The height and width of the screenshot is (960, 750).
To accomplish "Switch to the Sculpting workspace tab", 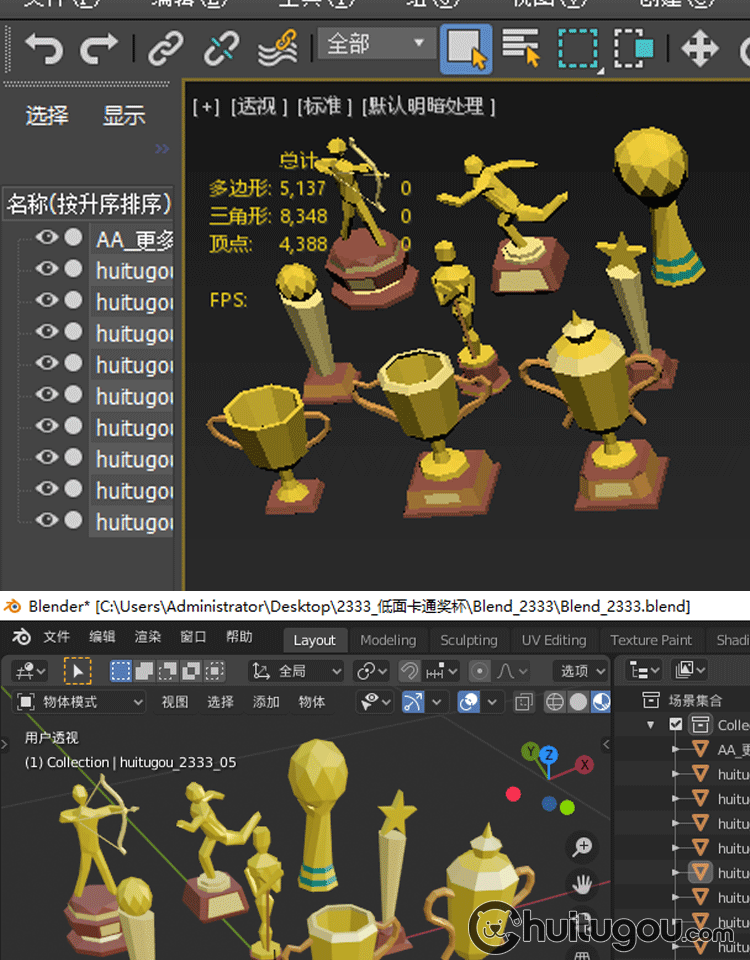I will point(469,640).
